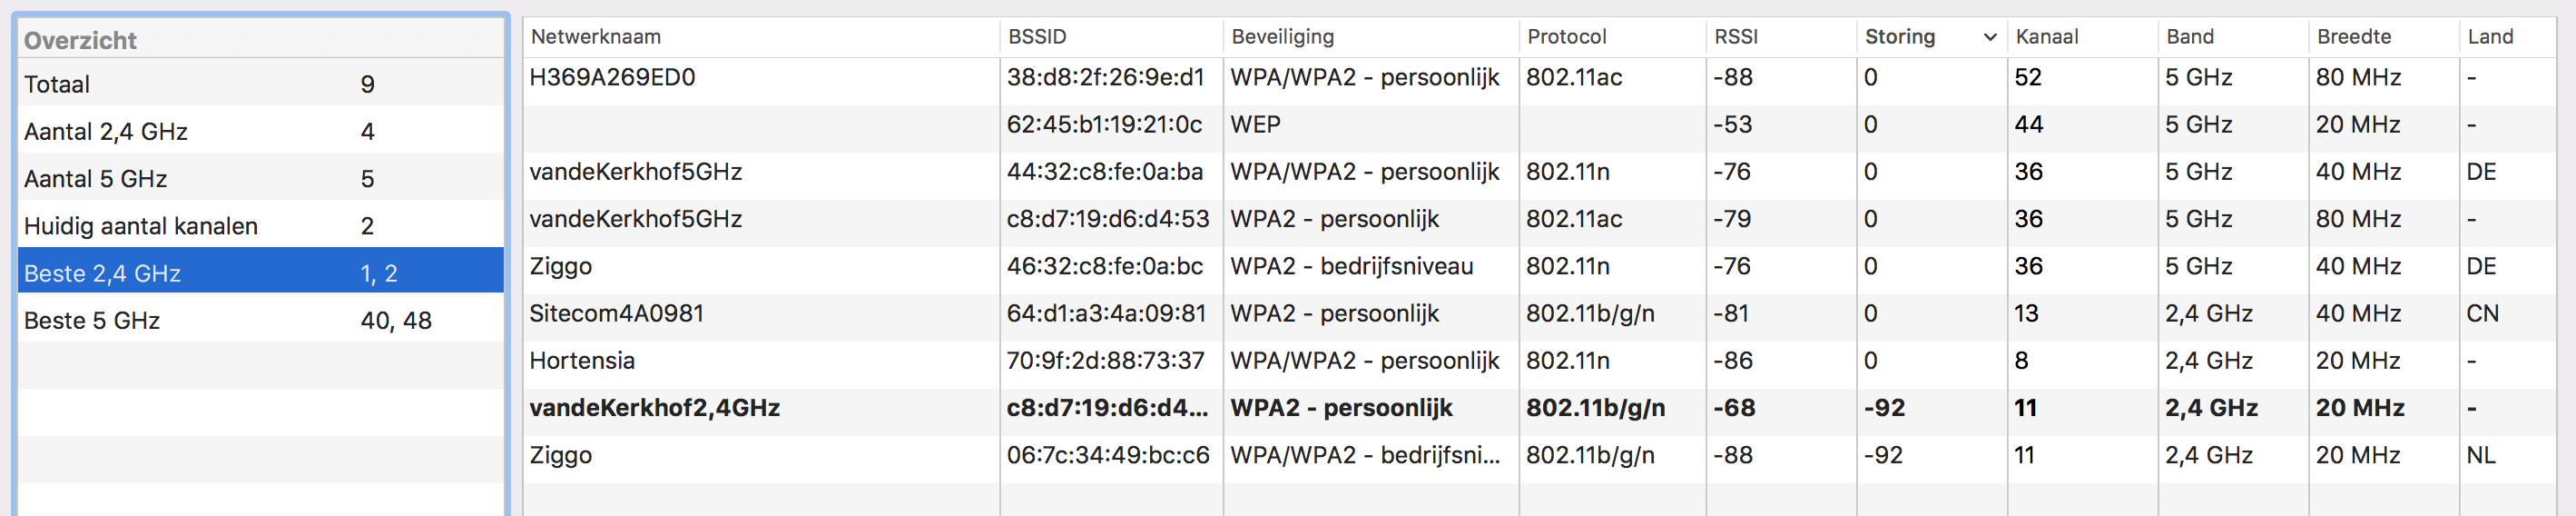This screenshot has width=2576, height=516.
Task: Sort by Breedte column header
Action: (x=2354, y=37)
